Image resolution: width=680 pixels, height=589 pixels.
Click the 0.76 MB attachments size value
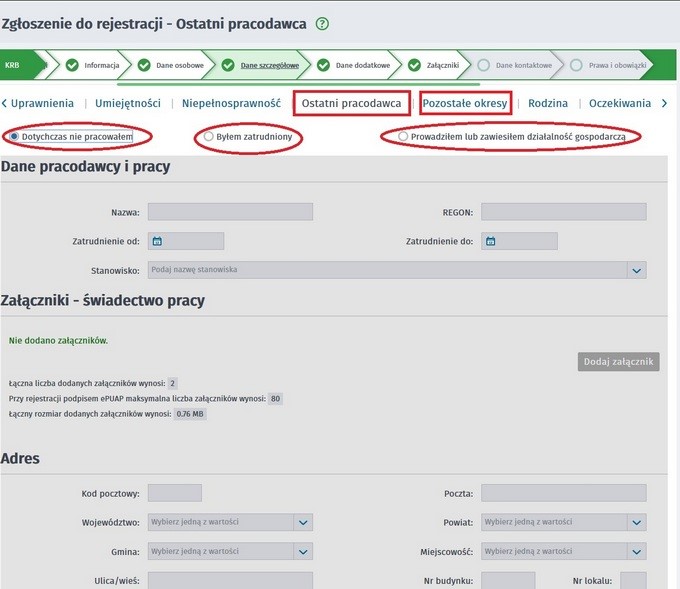click(190, 414)
